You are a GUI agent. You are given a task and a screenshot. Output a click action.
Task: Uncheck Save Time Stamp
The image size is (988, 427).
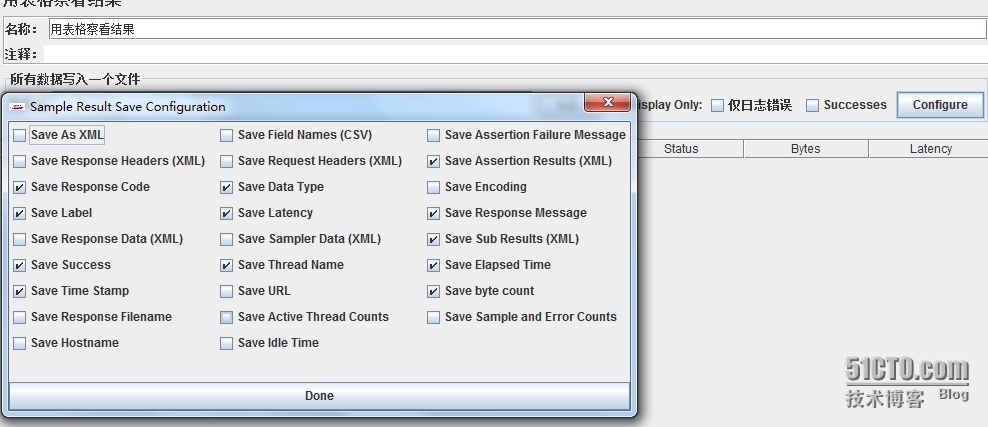[20, 291]
